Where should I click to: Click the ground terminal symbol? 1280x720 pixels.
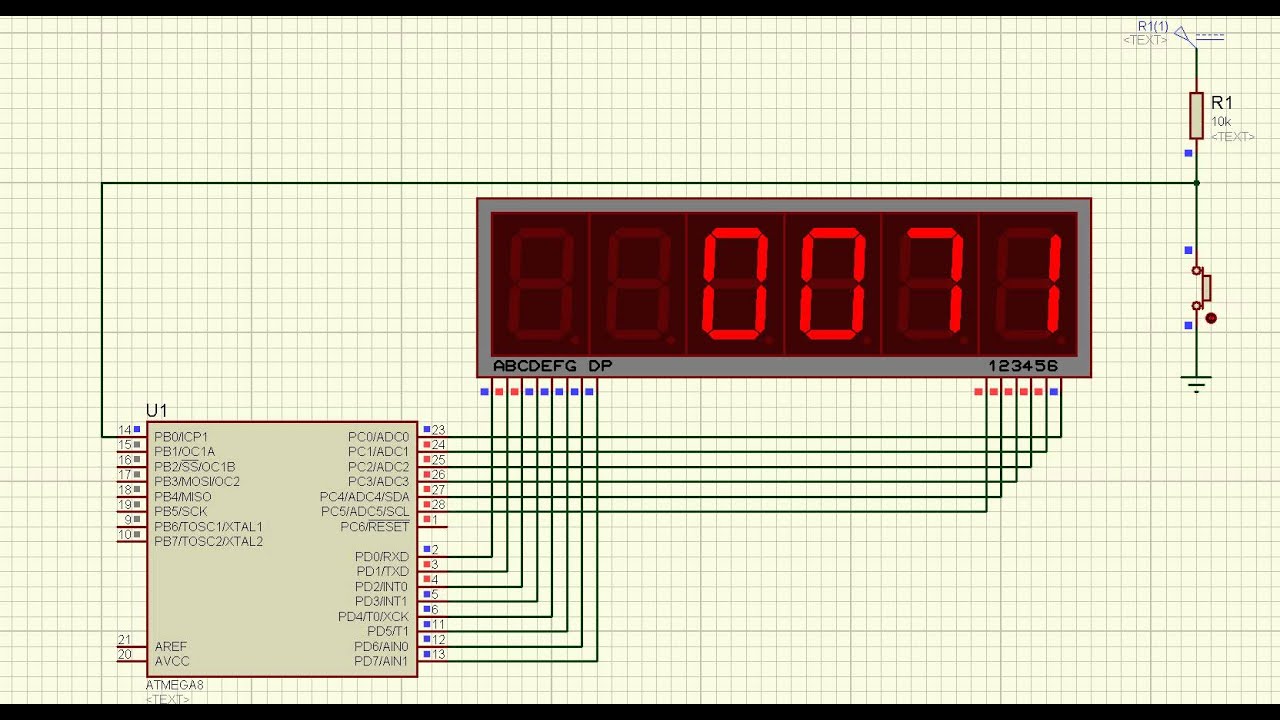(x=1196, y=383)
